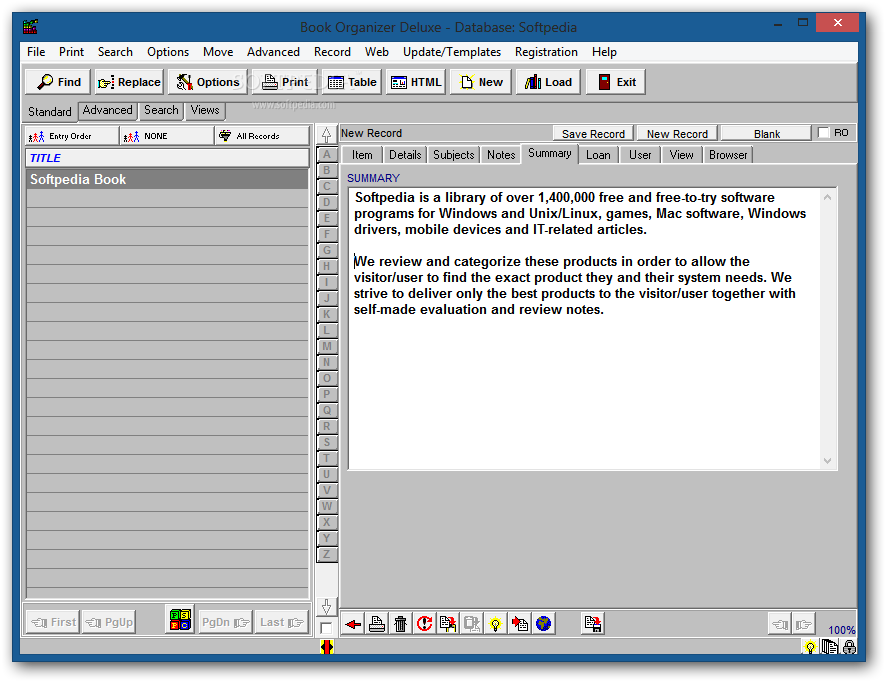Click the Blank button

[766, 133]
